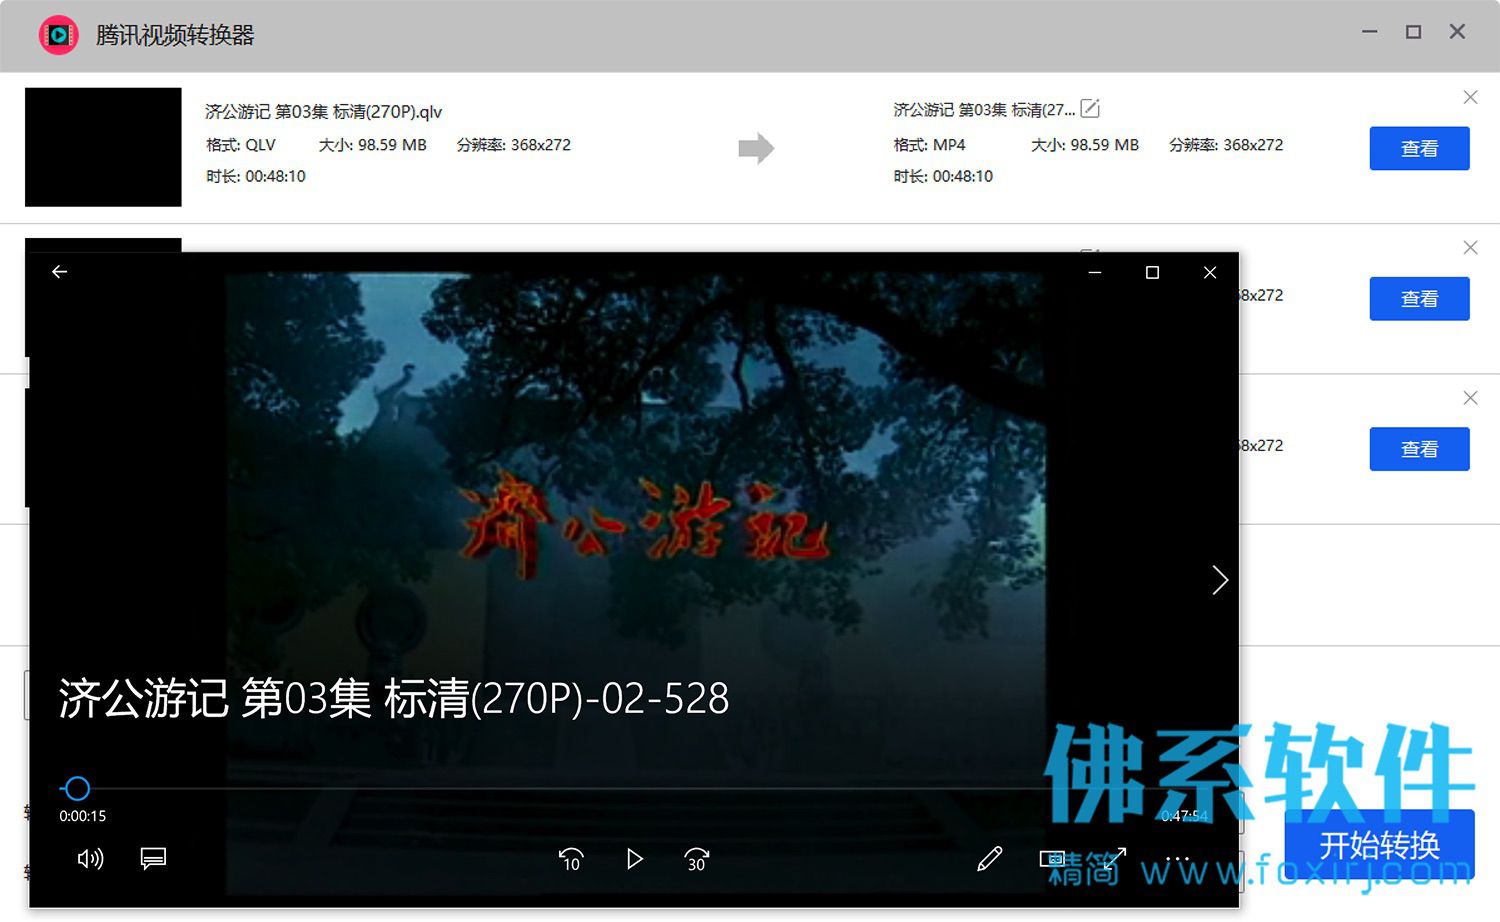
Task: Click the conversion arrow icon in first row
Action: [756, 148]
